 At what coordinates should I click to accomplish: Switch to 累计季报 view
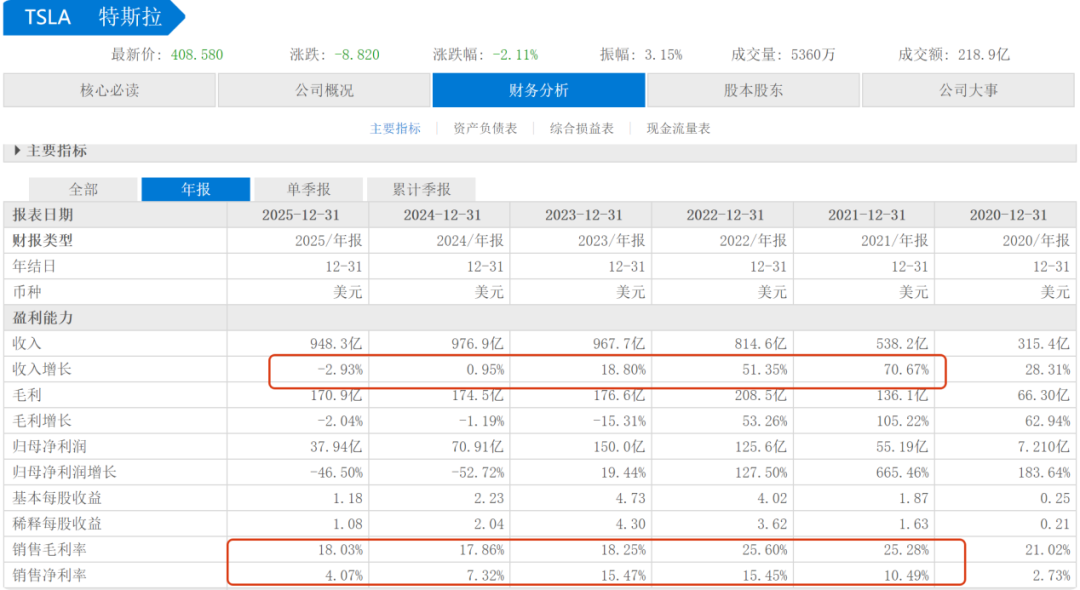420,189
